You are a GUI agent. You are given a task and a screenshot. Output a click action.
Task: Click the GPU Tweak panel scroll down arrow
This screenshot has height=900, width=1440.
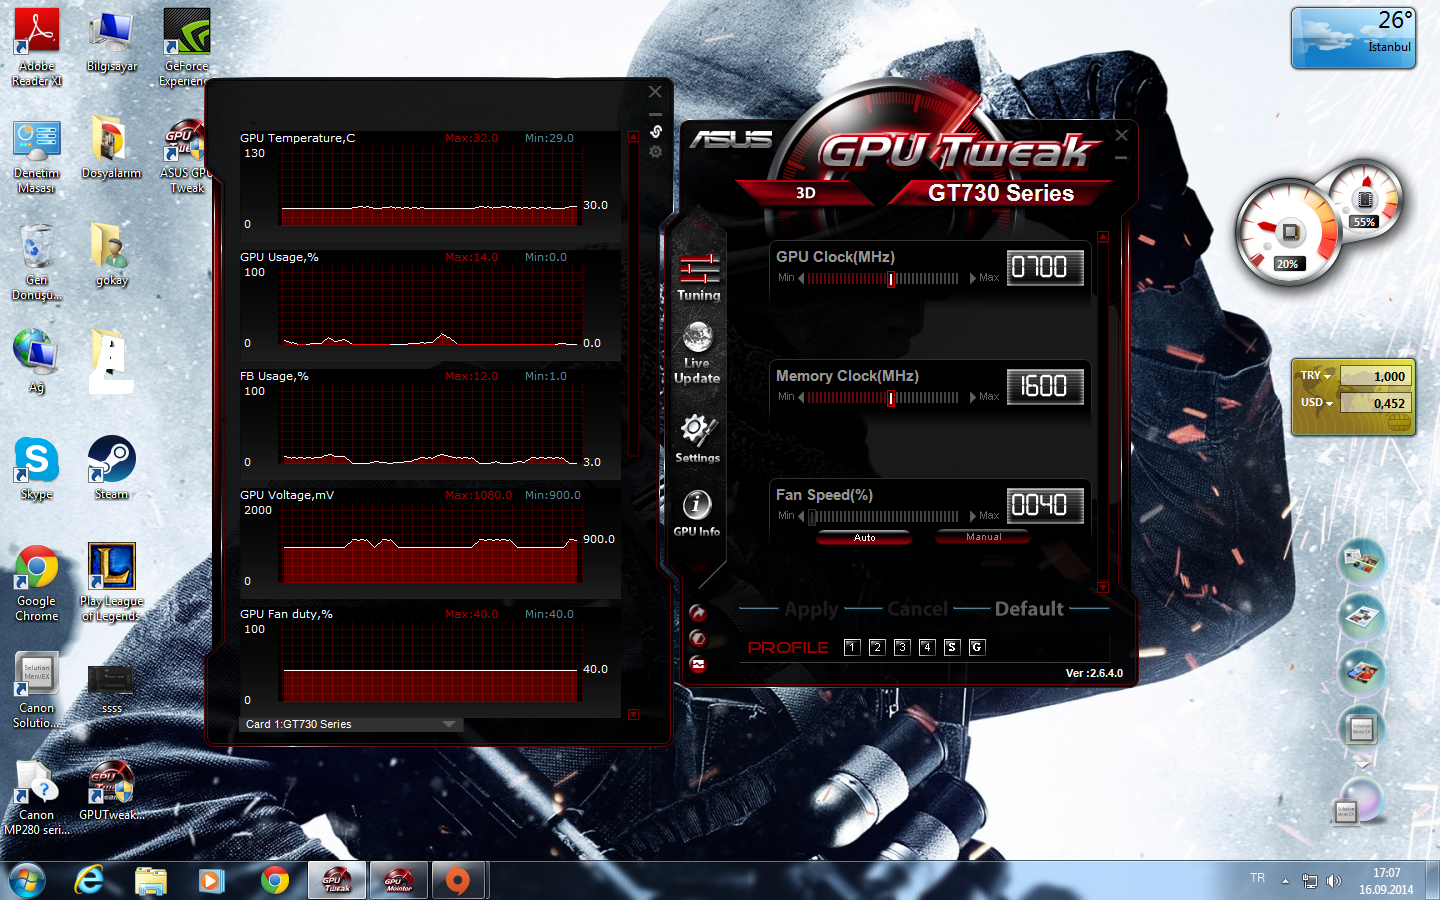(x=1103, y=587)
